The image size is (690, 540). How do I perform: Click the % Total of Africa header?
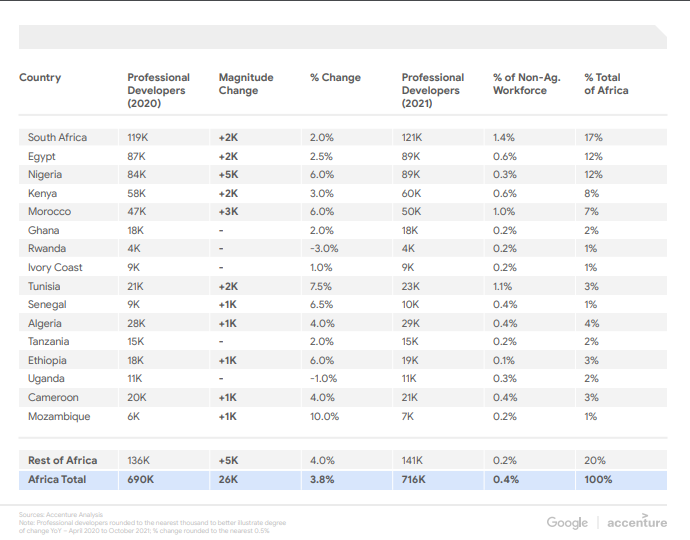[607, 84]
